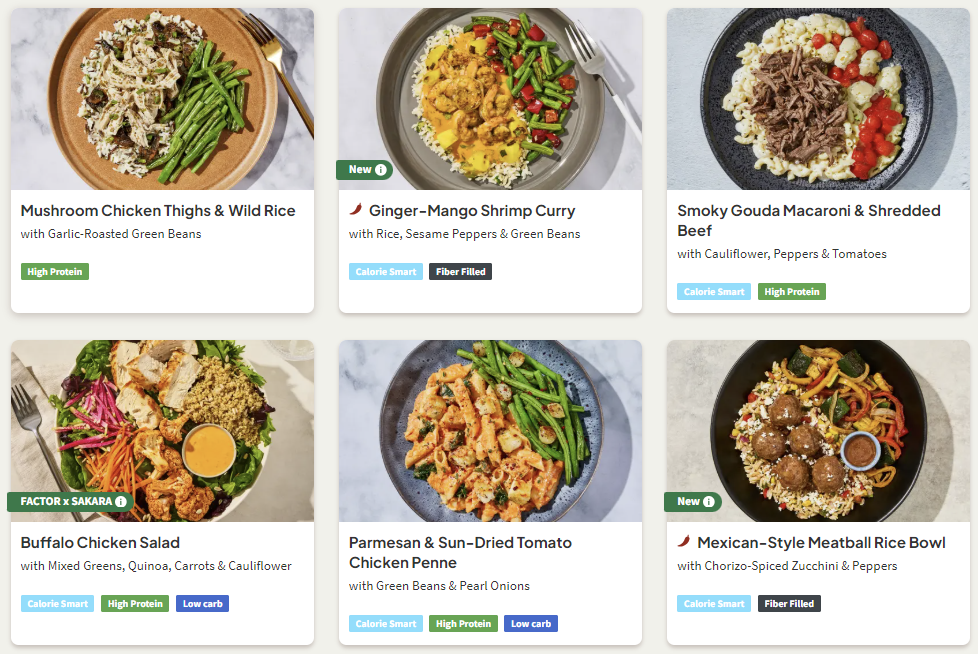Click Fiber Filled tag on Mexican-Style Meatball Bowl
The image size is (978, 654).
tap(788, 604)
